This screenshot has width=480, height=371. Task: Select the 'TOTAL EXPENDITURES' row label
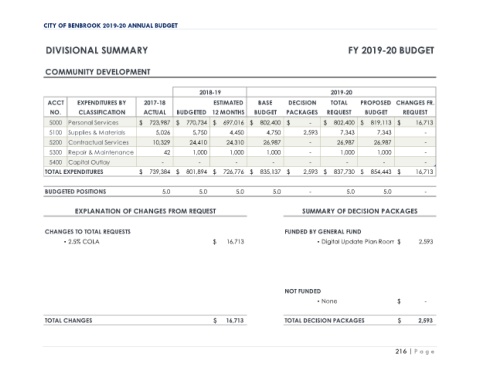click(x=74, y=172)
